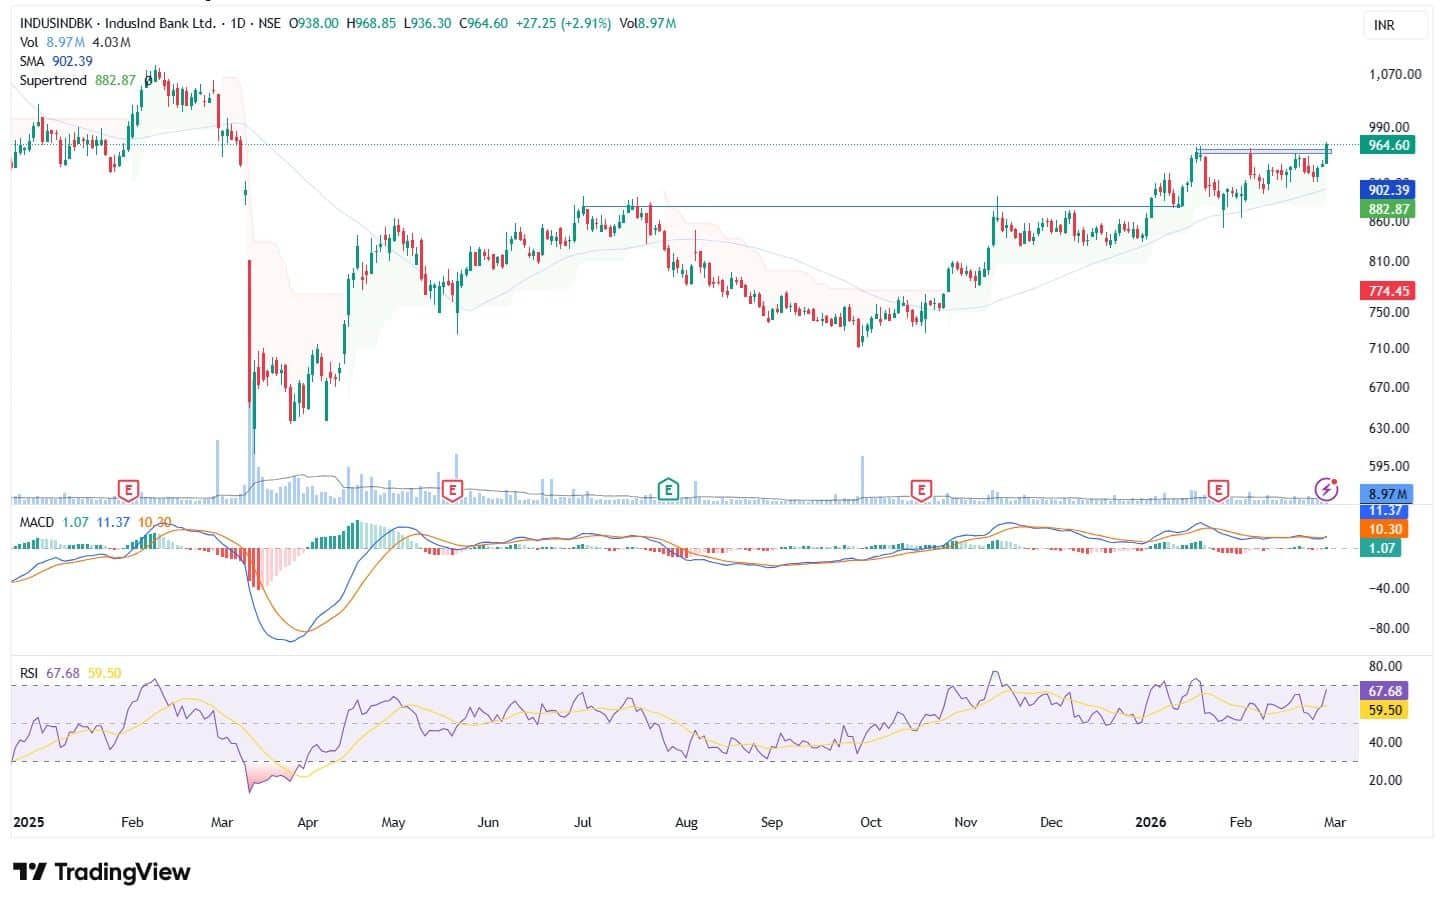Click the 2025 label on the time axis
This screenshot has width=1444, height=906.
tap(28, 822)
